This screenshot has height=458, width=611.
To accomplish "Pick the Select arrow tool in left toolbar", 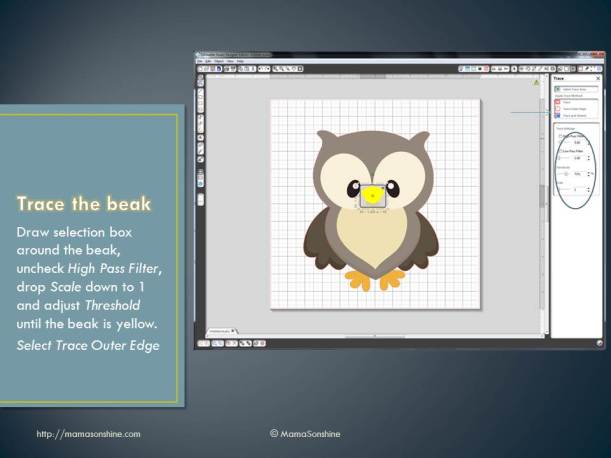I will click(201, 79).
